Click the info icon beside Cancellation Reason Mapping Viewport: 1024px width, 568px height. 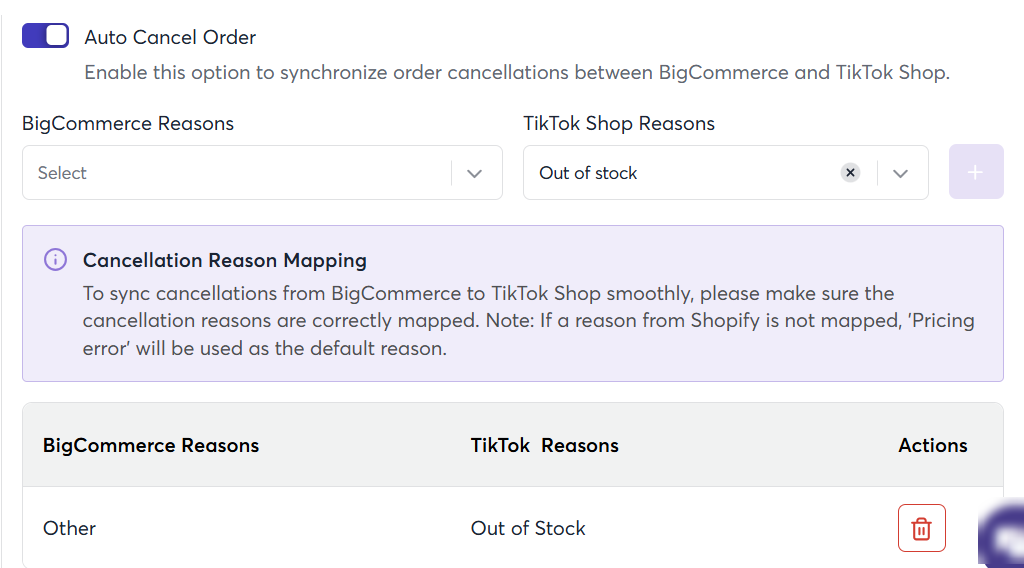(x=56, y=259)
